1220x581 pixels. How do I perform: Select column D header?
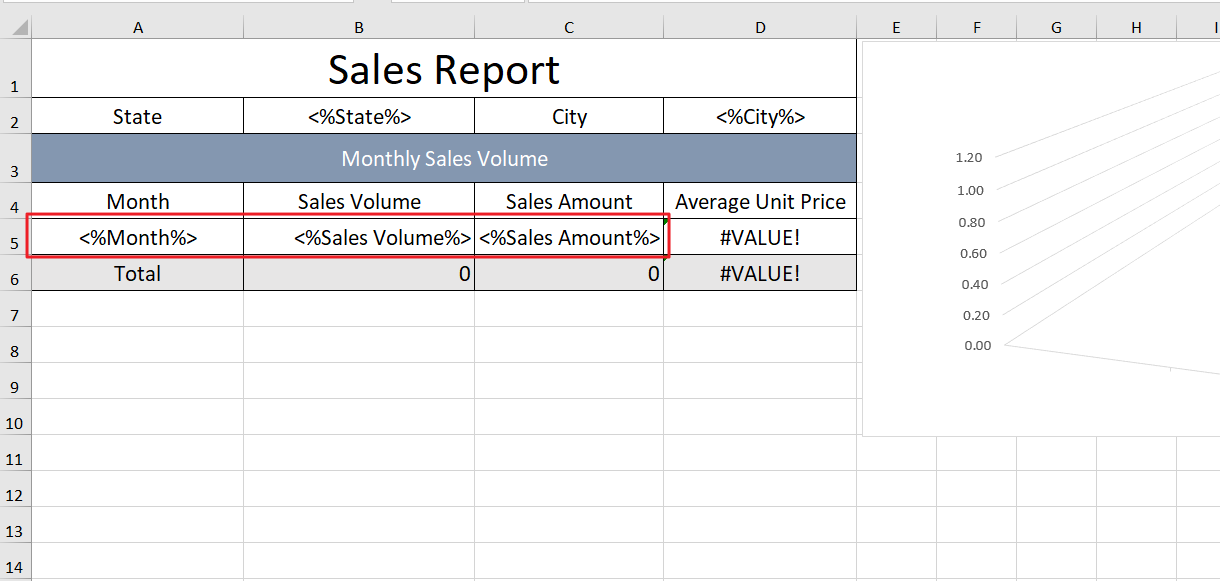(x=760, y=28)
